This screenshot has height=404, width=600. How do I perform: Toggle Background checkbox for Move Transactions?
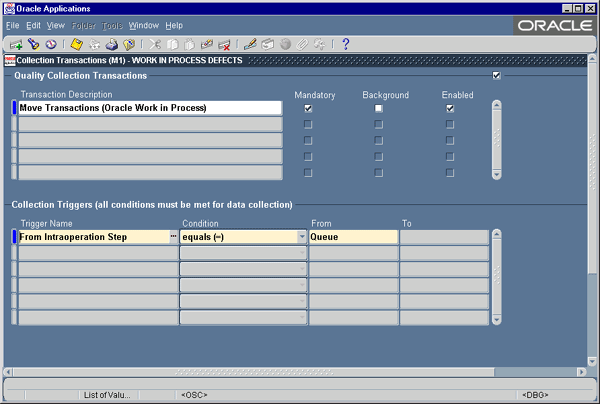pyautogui.click(x=378, y=108)
